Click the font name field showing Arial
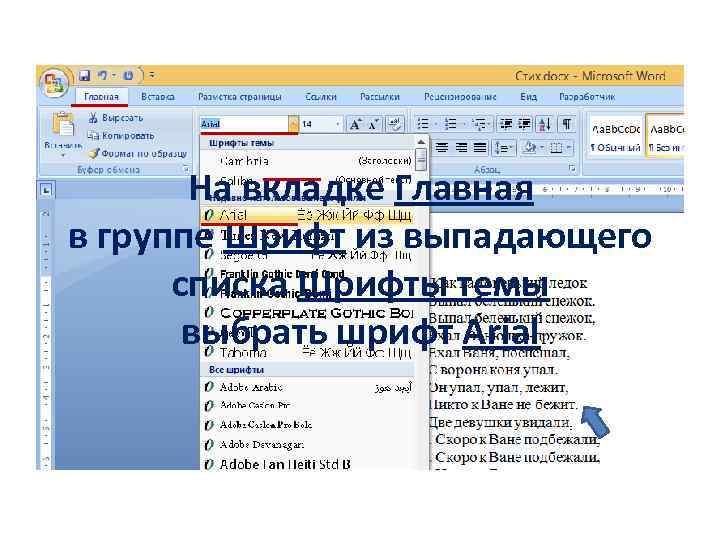Screen dimensions: 720x540 click(244, 124)
